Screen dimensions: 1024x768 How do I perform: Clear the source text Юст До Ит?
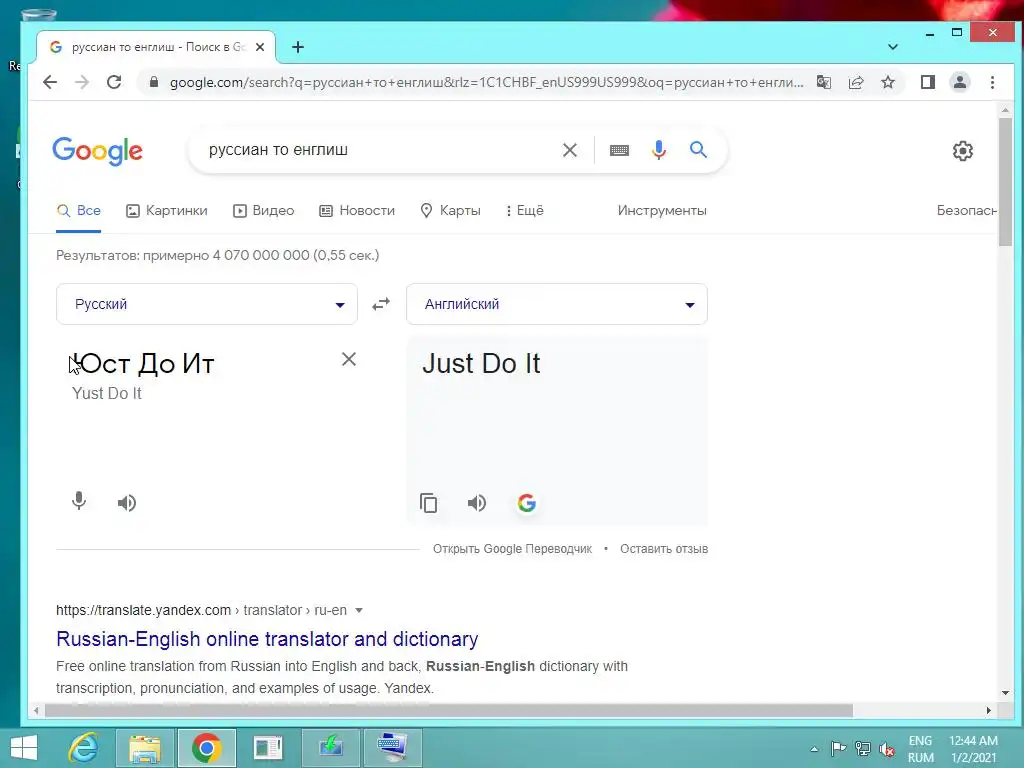(349, 359)
